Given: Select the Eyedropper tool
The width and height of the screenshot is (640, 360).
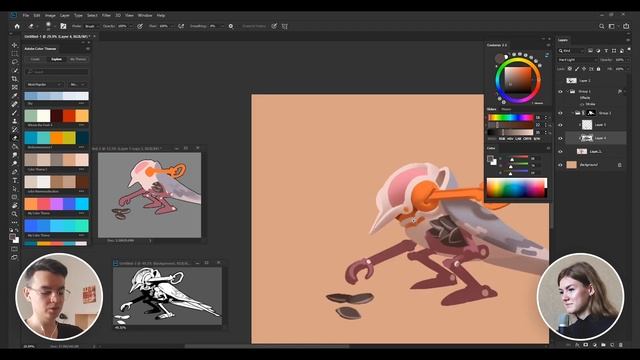Looking at the screenshot, I should tap(15, 96).
